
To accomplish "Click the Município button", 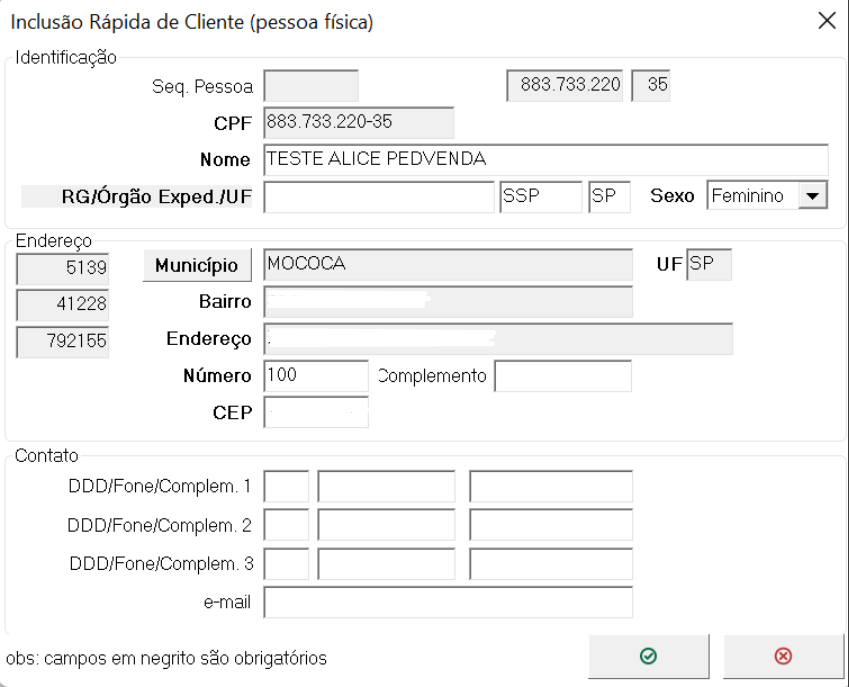I will 197,265.
